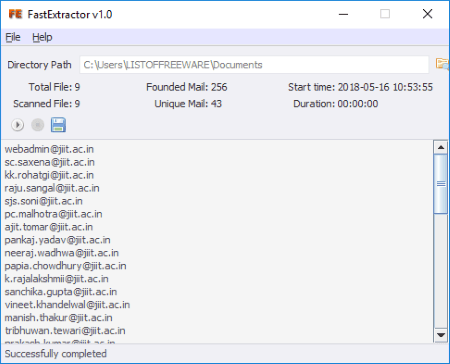Close the FastExtractor window
This screenshot has height=364, width=450.
[427, 14]
